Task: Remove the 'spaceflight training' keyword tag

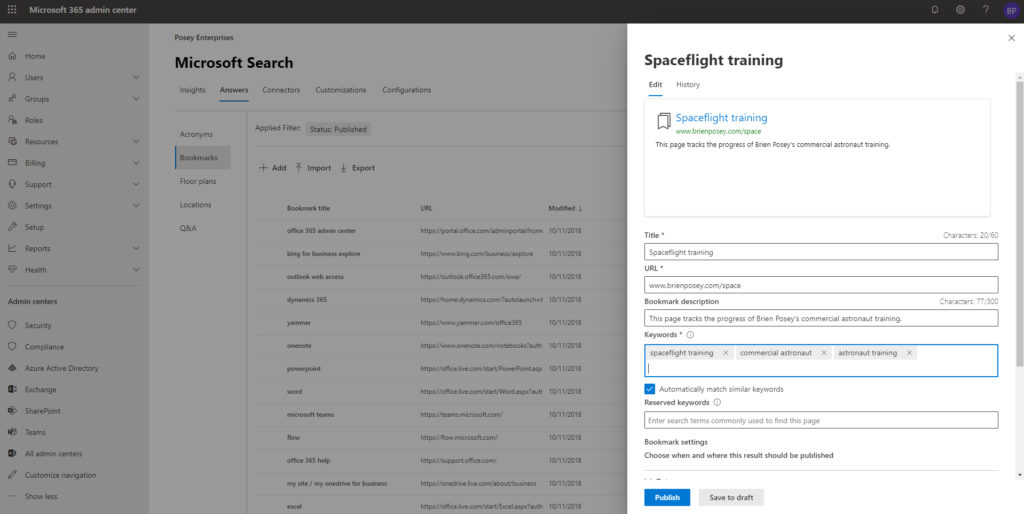Action: click(x=725, y=353)
